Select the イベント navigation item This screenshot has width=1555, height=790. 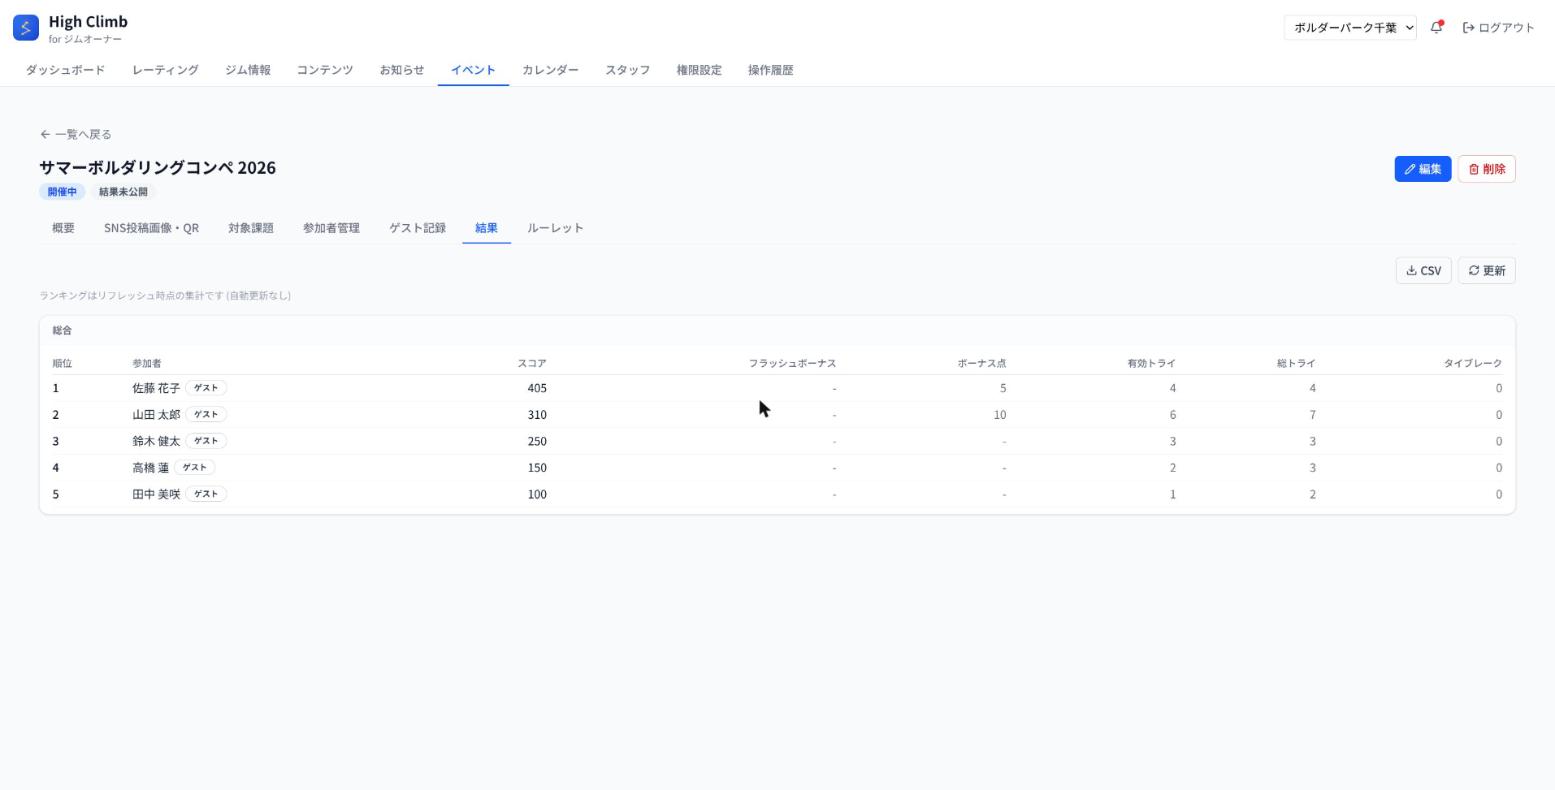473,70
